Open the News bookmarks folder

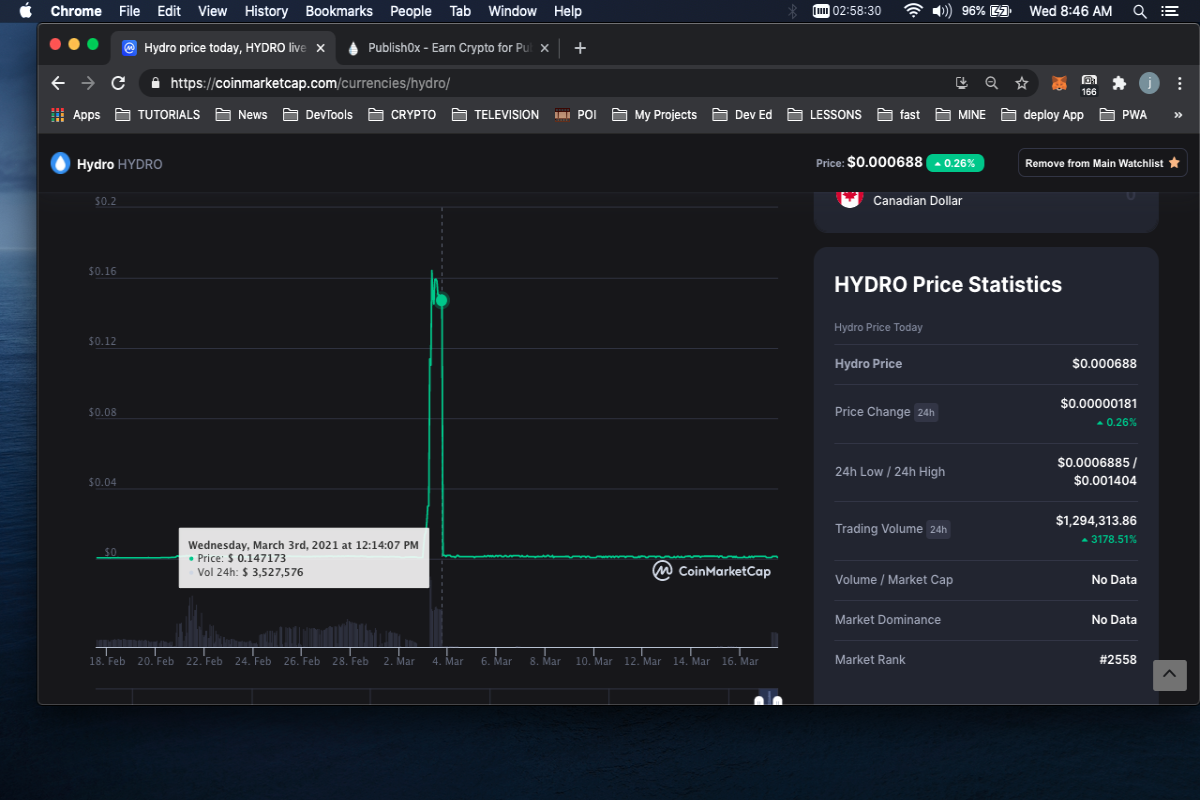point(241,114)
